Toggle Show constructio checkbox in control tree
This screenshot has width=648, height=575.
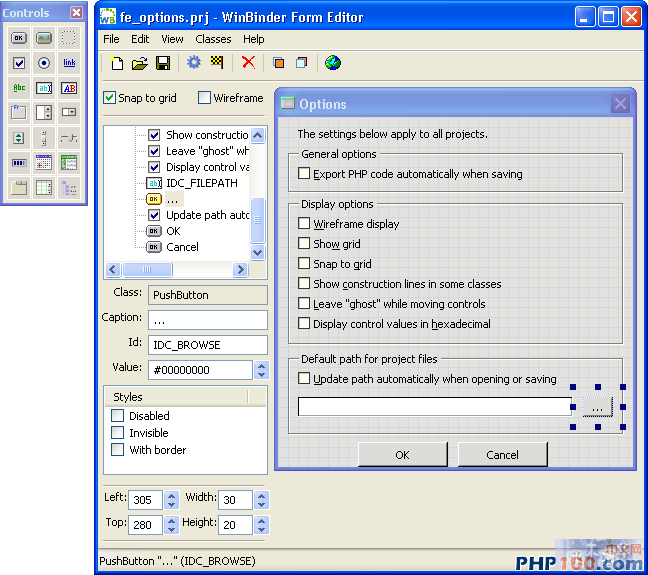click(154, 135)
